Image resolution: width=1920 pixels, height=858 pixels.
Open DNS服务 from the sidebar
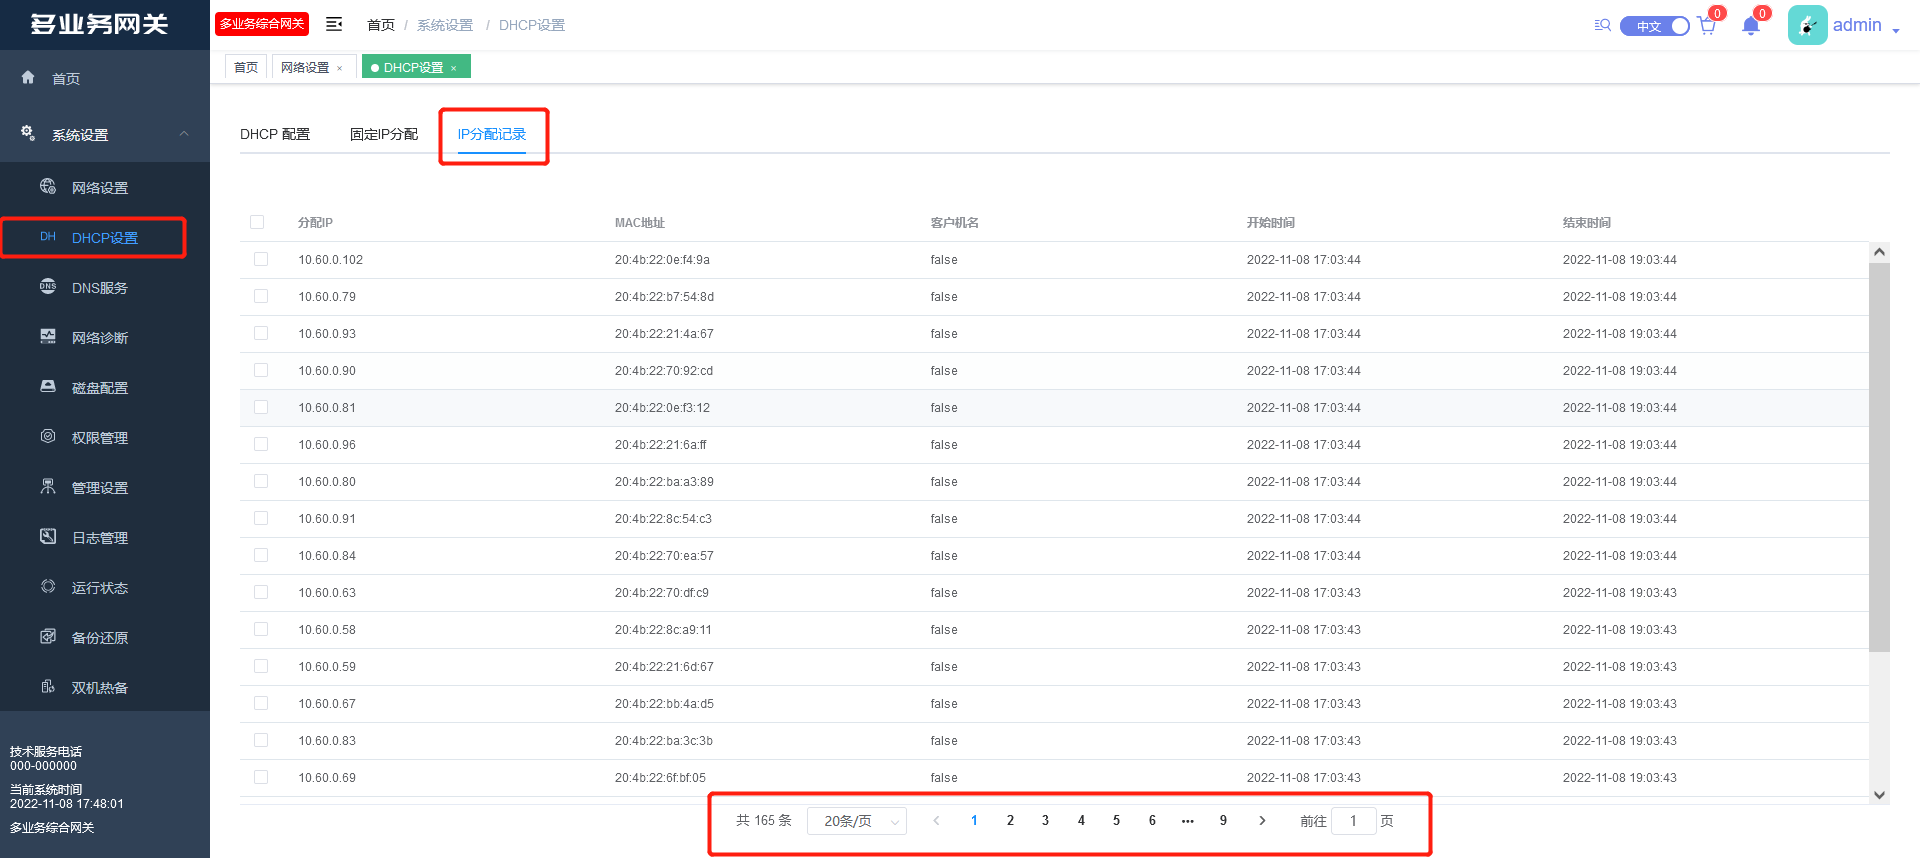point(99,288)
